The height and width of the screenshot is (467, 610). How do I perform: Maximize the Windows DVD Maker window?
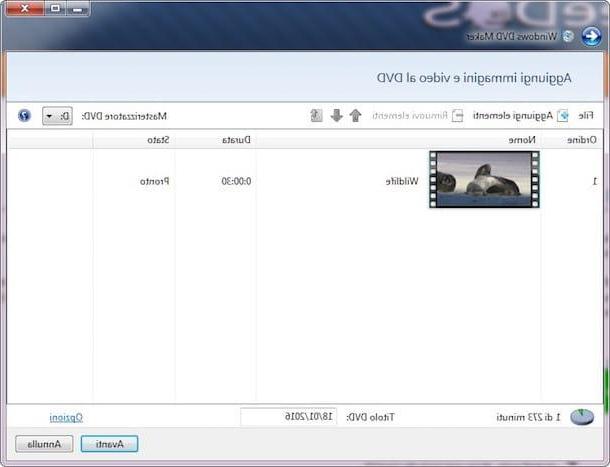click(55, 8)
